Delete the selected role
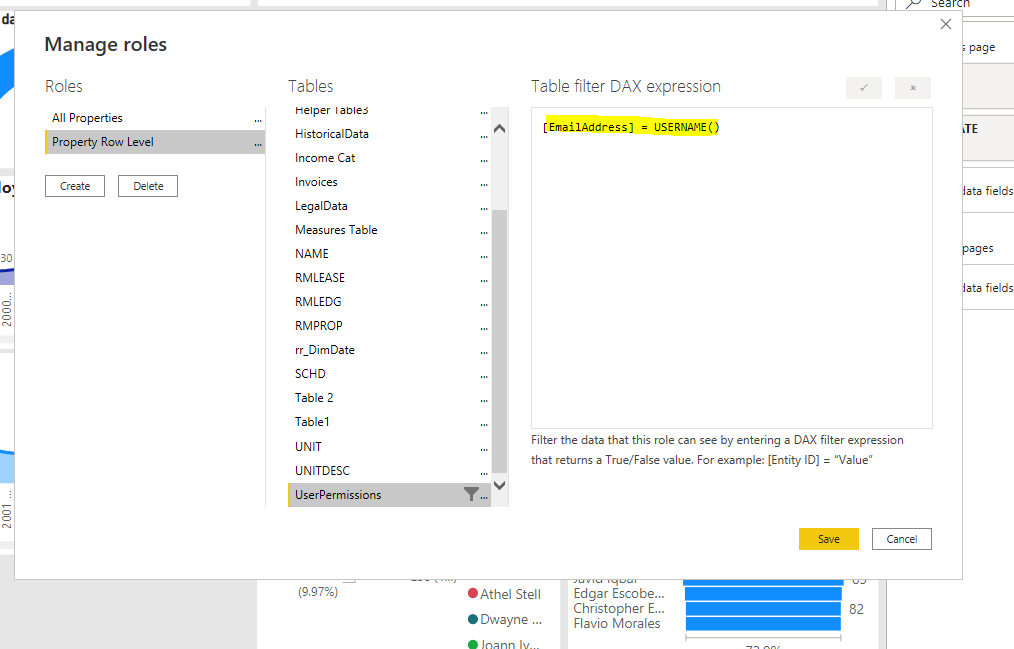The width and height of the screenshot is (1014, 649). pos(148,186)
